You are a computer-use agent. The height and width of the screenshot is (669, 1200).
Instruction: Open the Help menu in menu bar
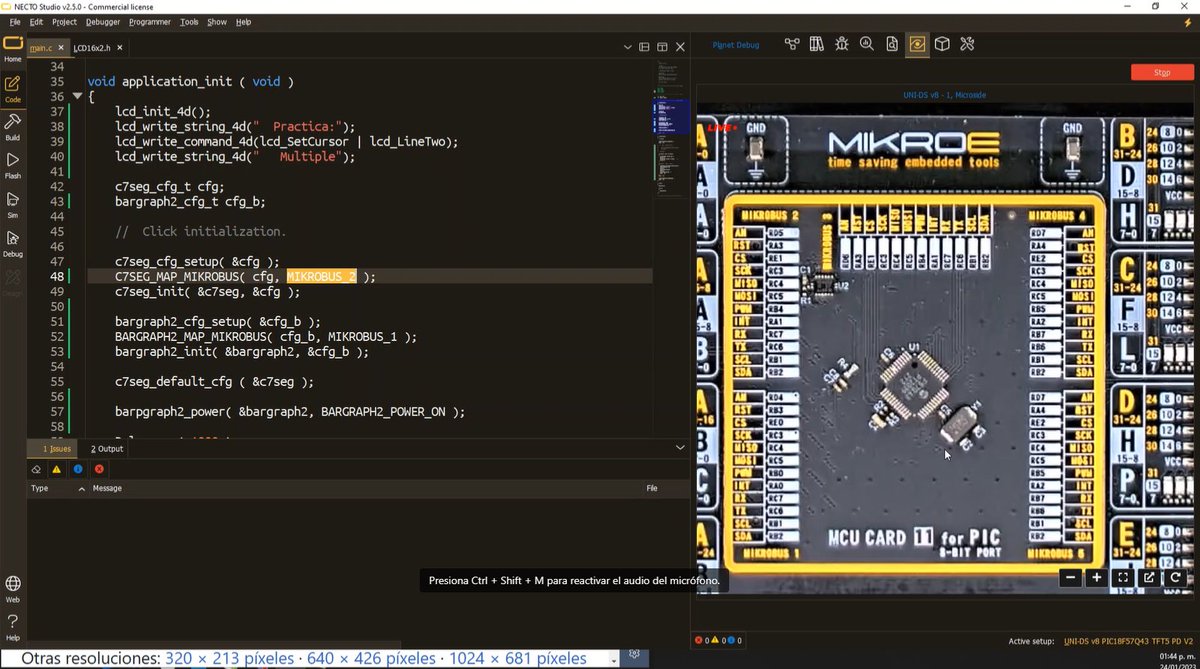pyautogui.click(x=243, y=21)
